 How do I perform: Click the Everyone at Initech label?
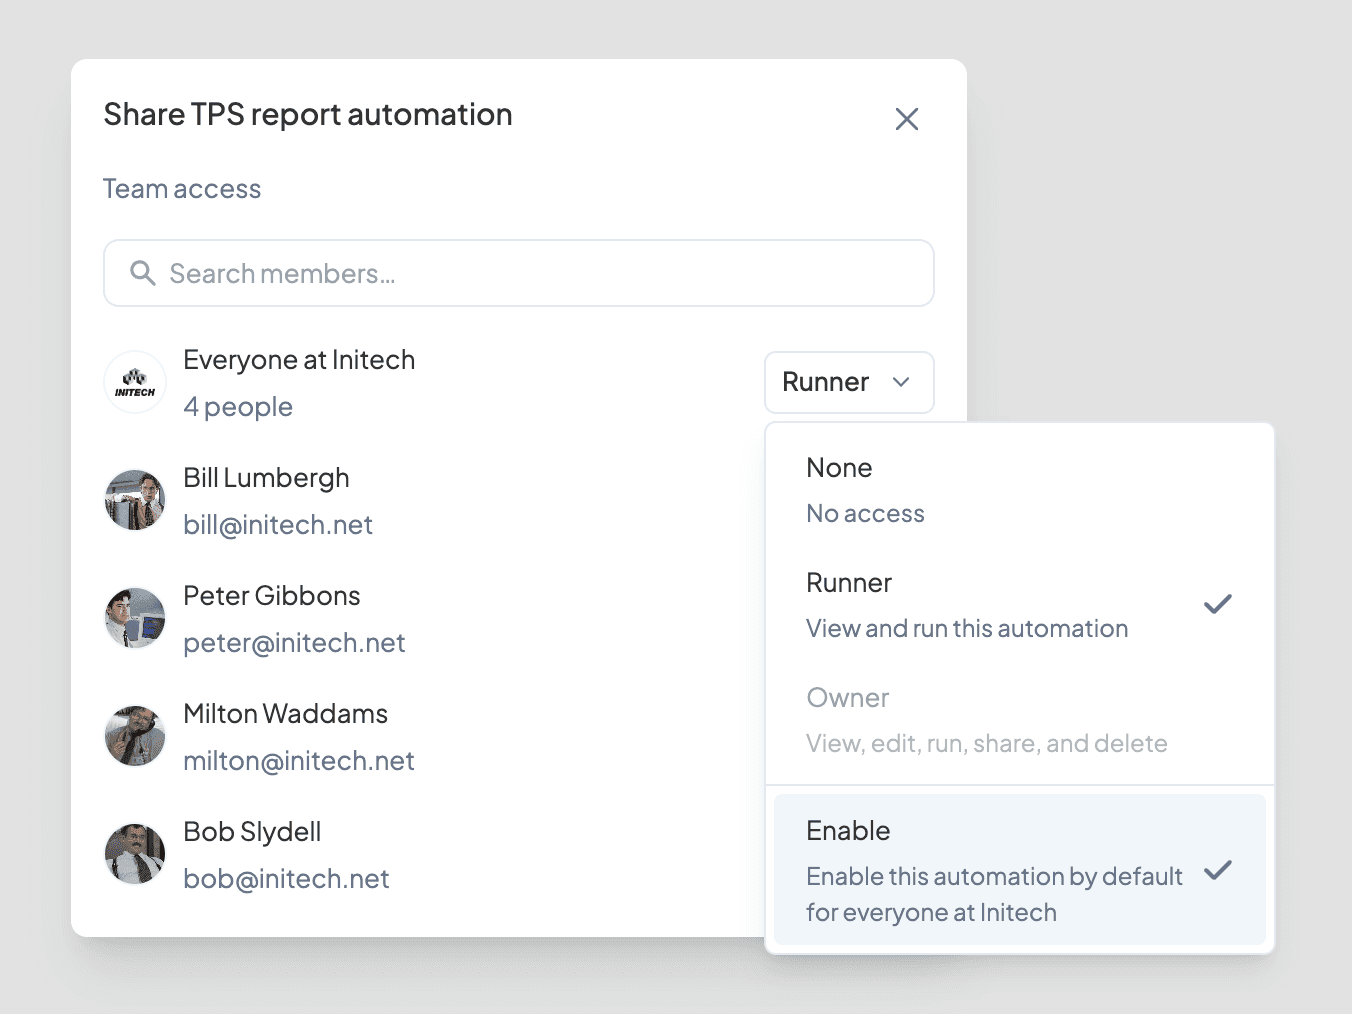(299, 360)
